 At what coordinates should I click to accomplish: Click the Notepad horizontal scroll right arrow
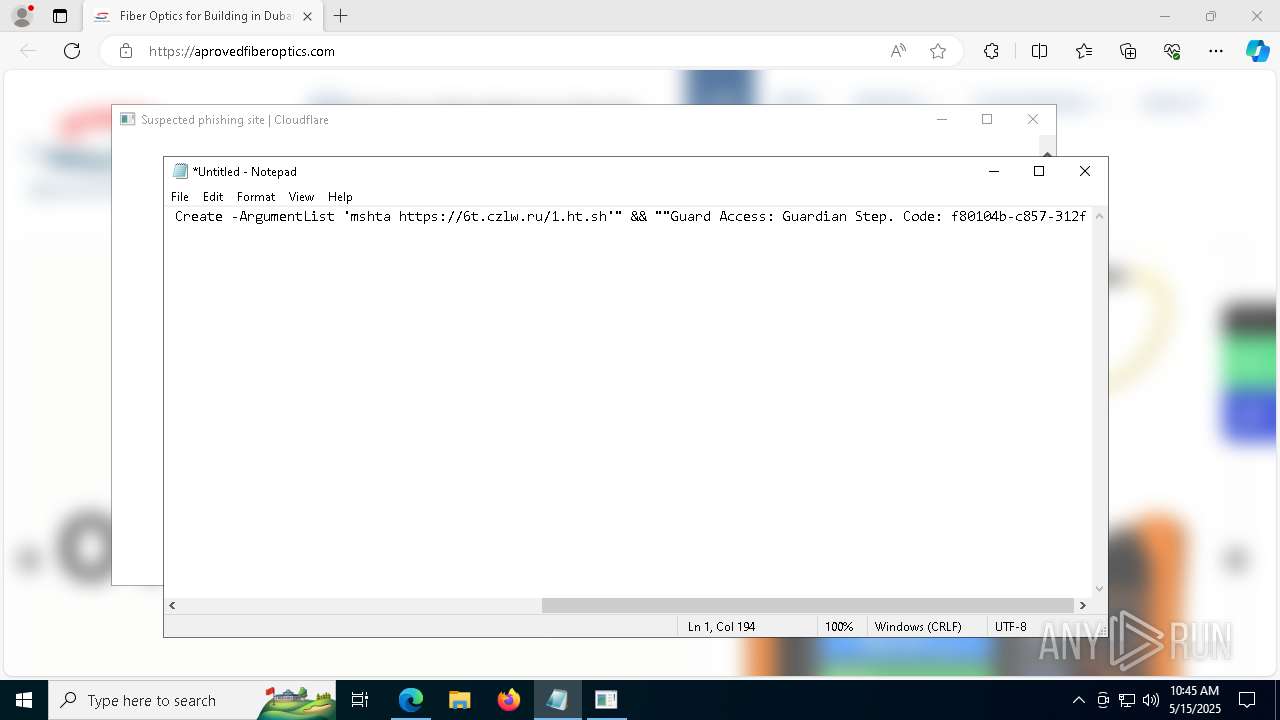pos(1083,605)
